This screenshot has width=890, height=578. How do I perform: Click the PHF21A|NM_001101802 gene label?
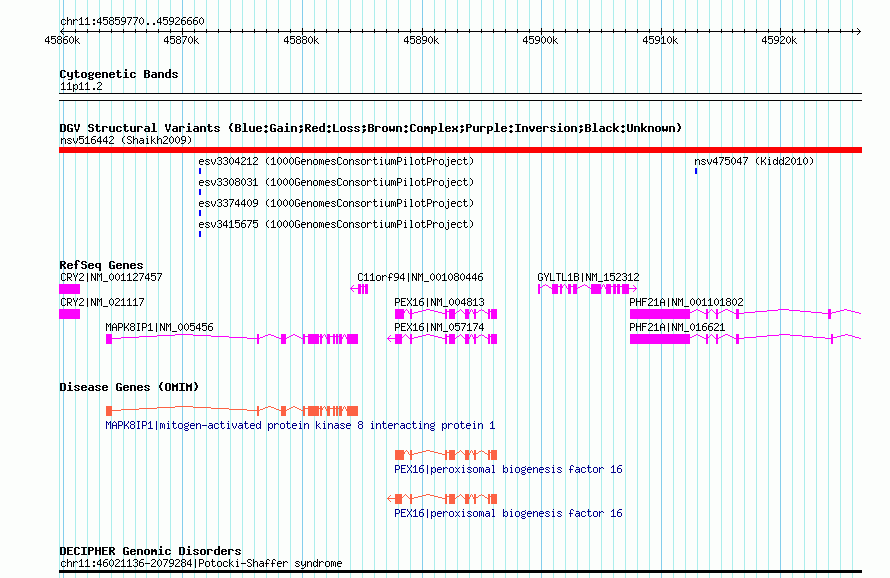pos(686,302)
